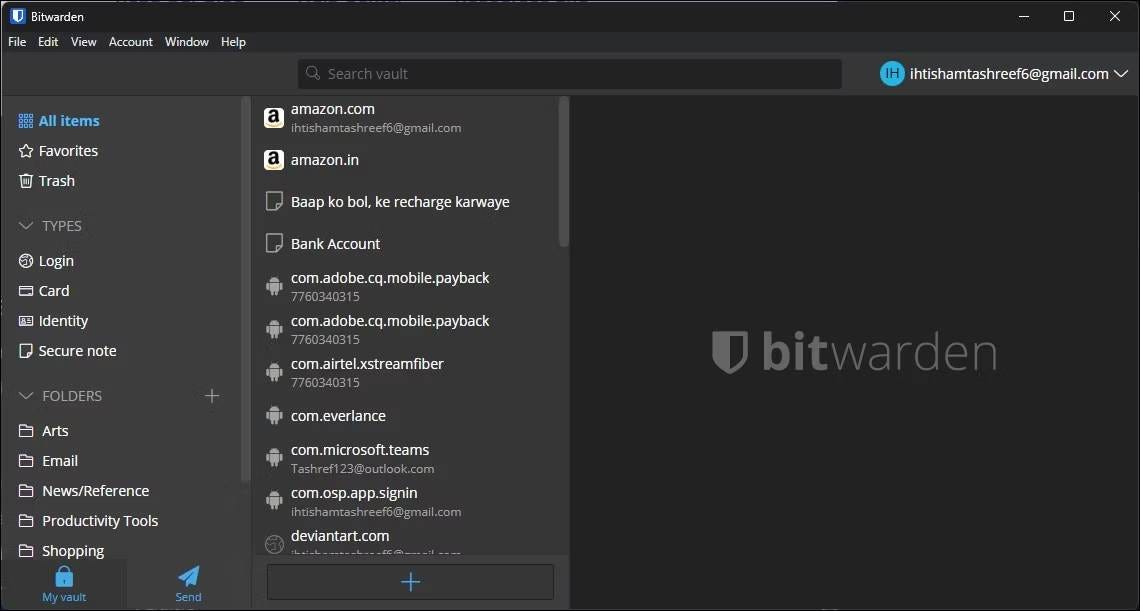Click the add item plus button

point(410,582)
